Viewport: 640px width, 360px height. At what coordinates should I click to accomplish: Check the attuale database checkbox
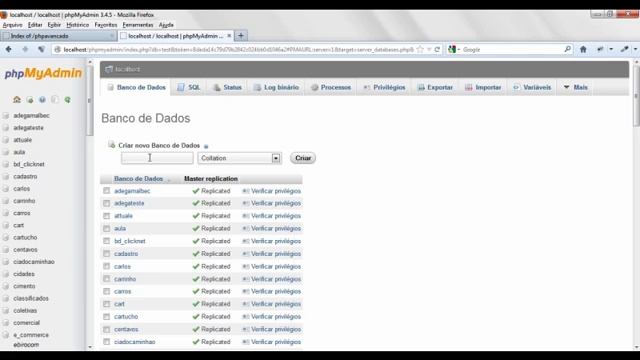point(107,216)
